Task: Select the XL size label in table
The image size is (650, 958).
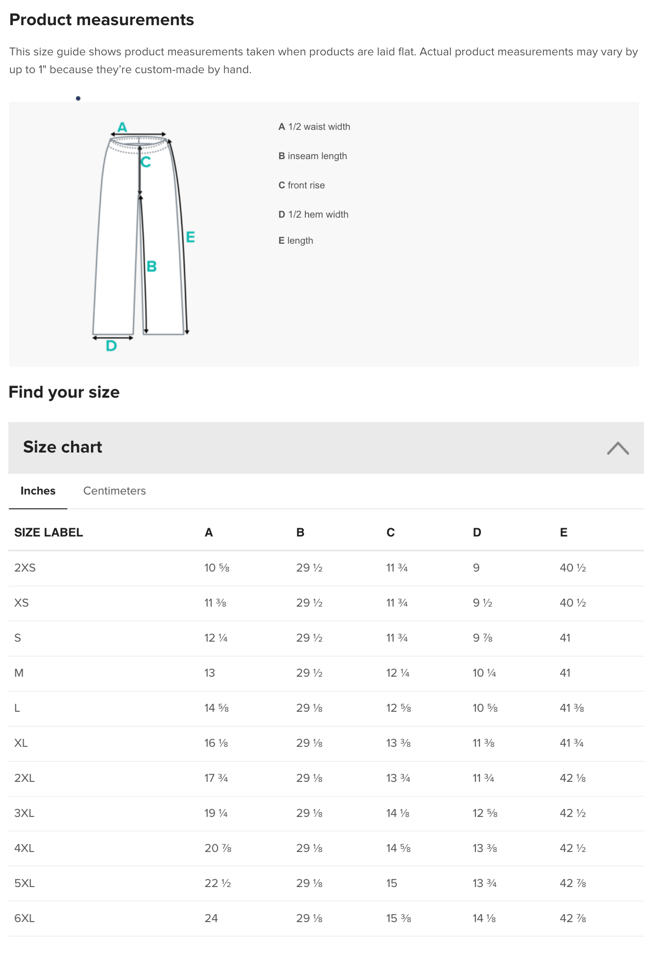Action: click(21, 743)
